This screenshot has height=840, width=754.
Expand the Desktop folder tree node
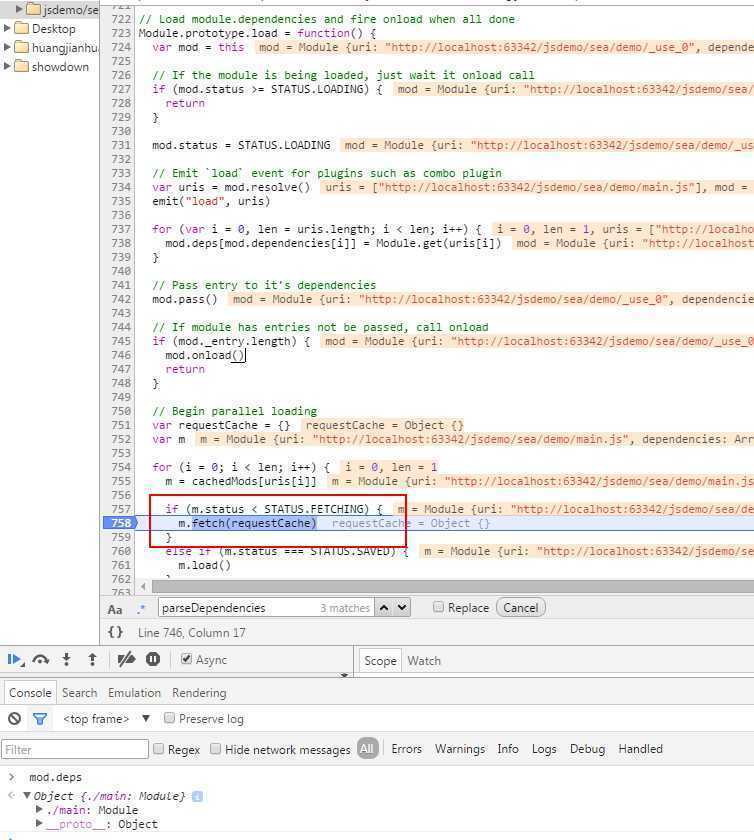point(7,28)
